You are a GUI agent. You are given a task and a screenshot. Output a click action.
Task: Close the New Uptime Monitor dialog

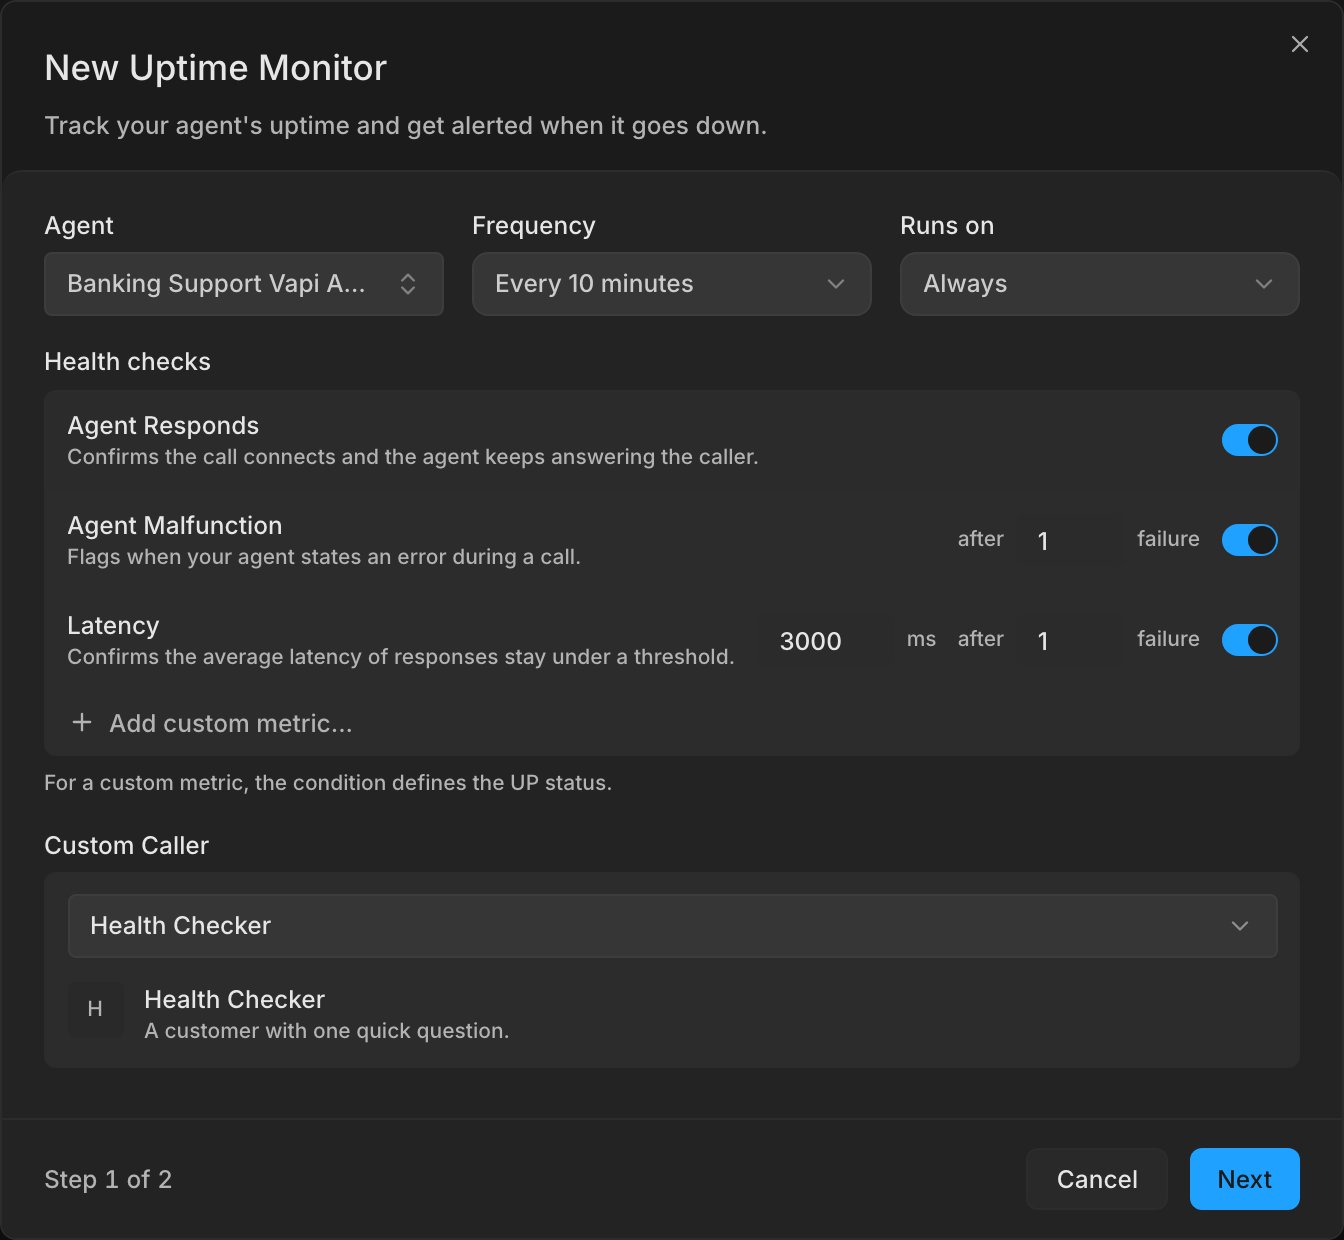1299,44
